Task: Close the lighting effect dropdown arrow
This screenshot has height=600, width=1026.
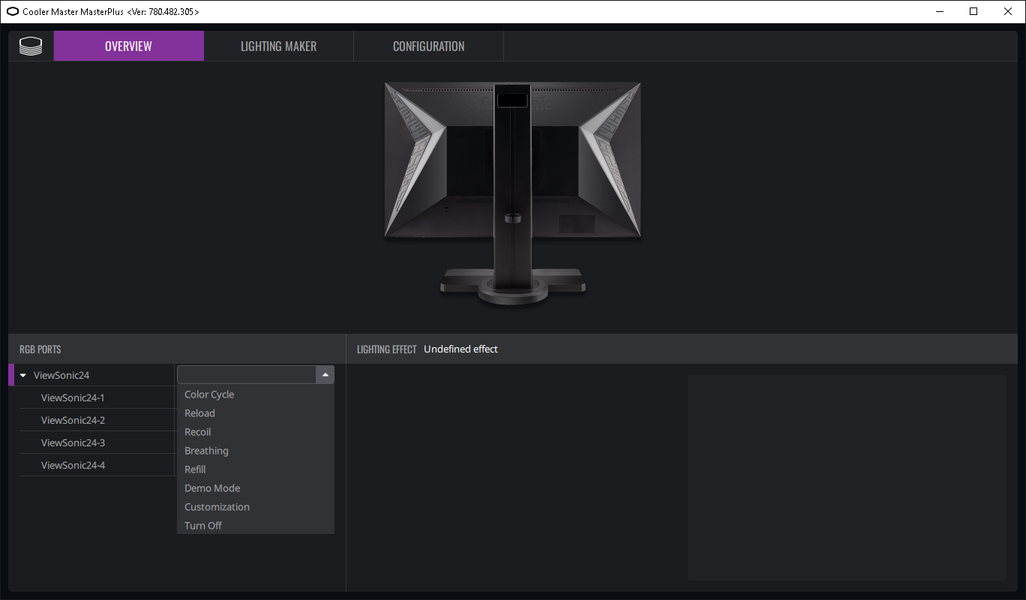Action: 325,374
